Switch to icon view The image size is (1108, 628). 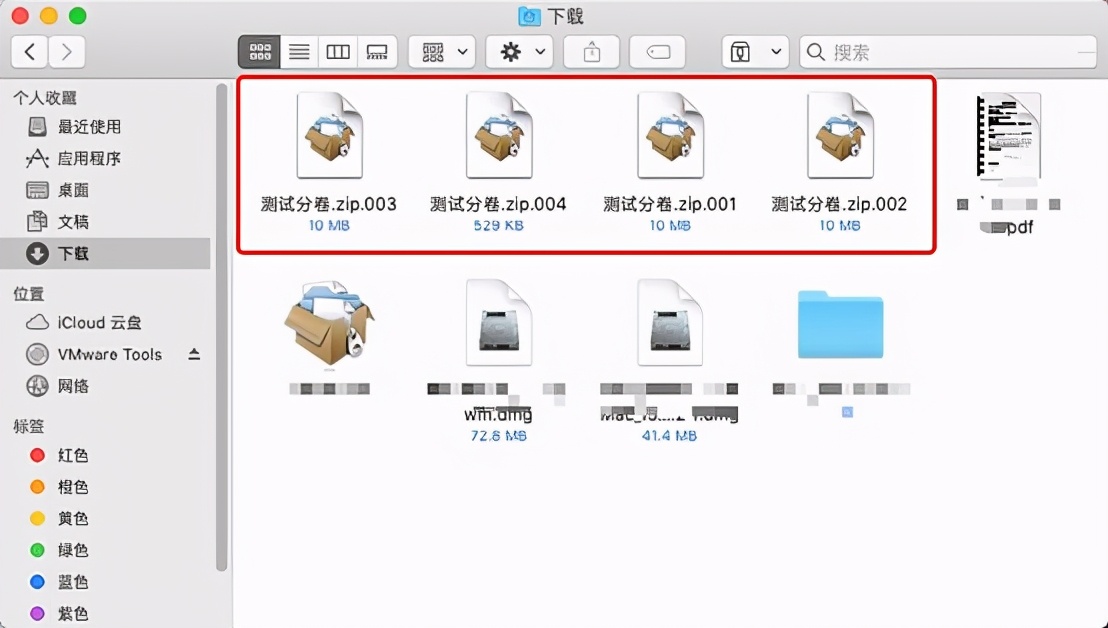coord(259,52)
